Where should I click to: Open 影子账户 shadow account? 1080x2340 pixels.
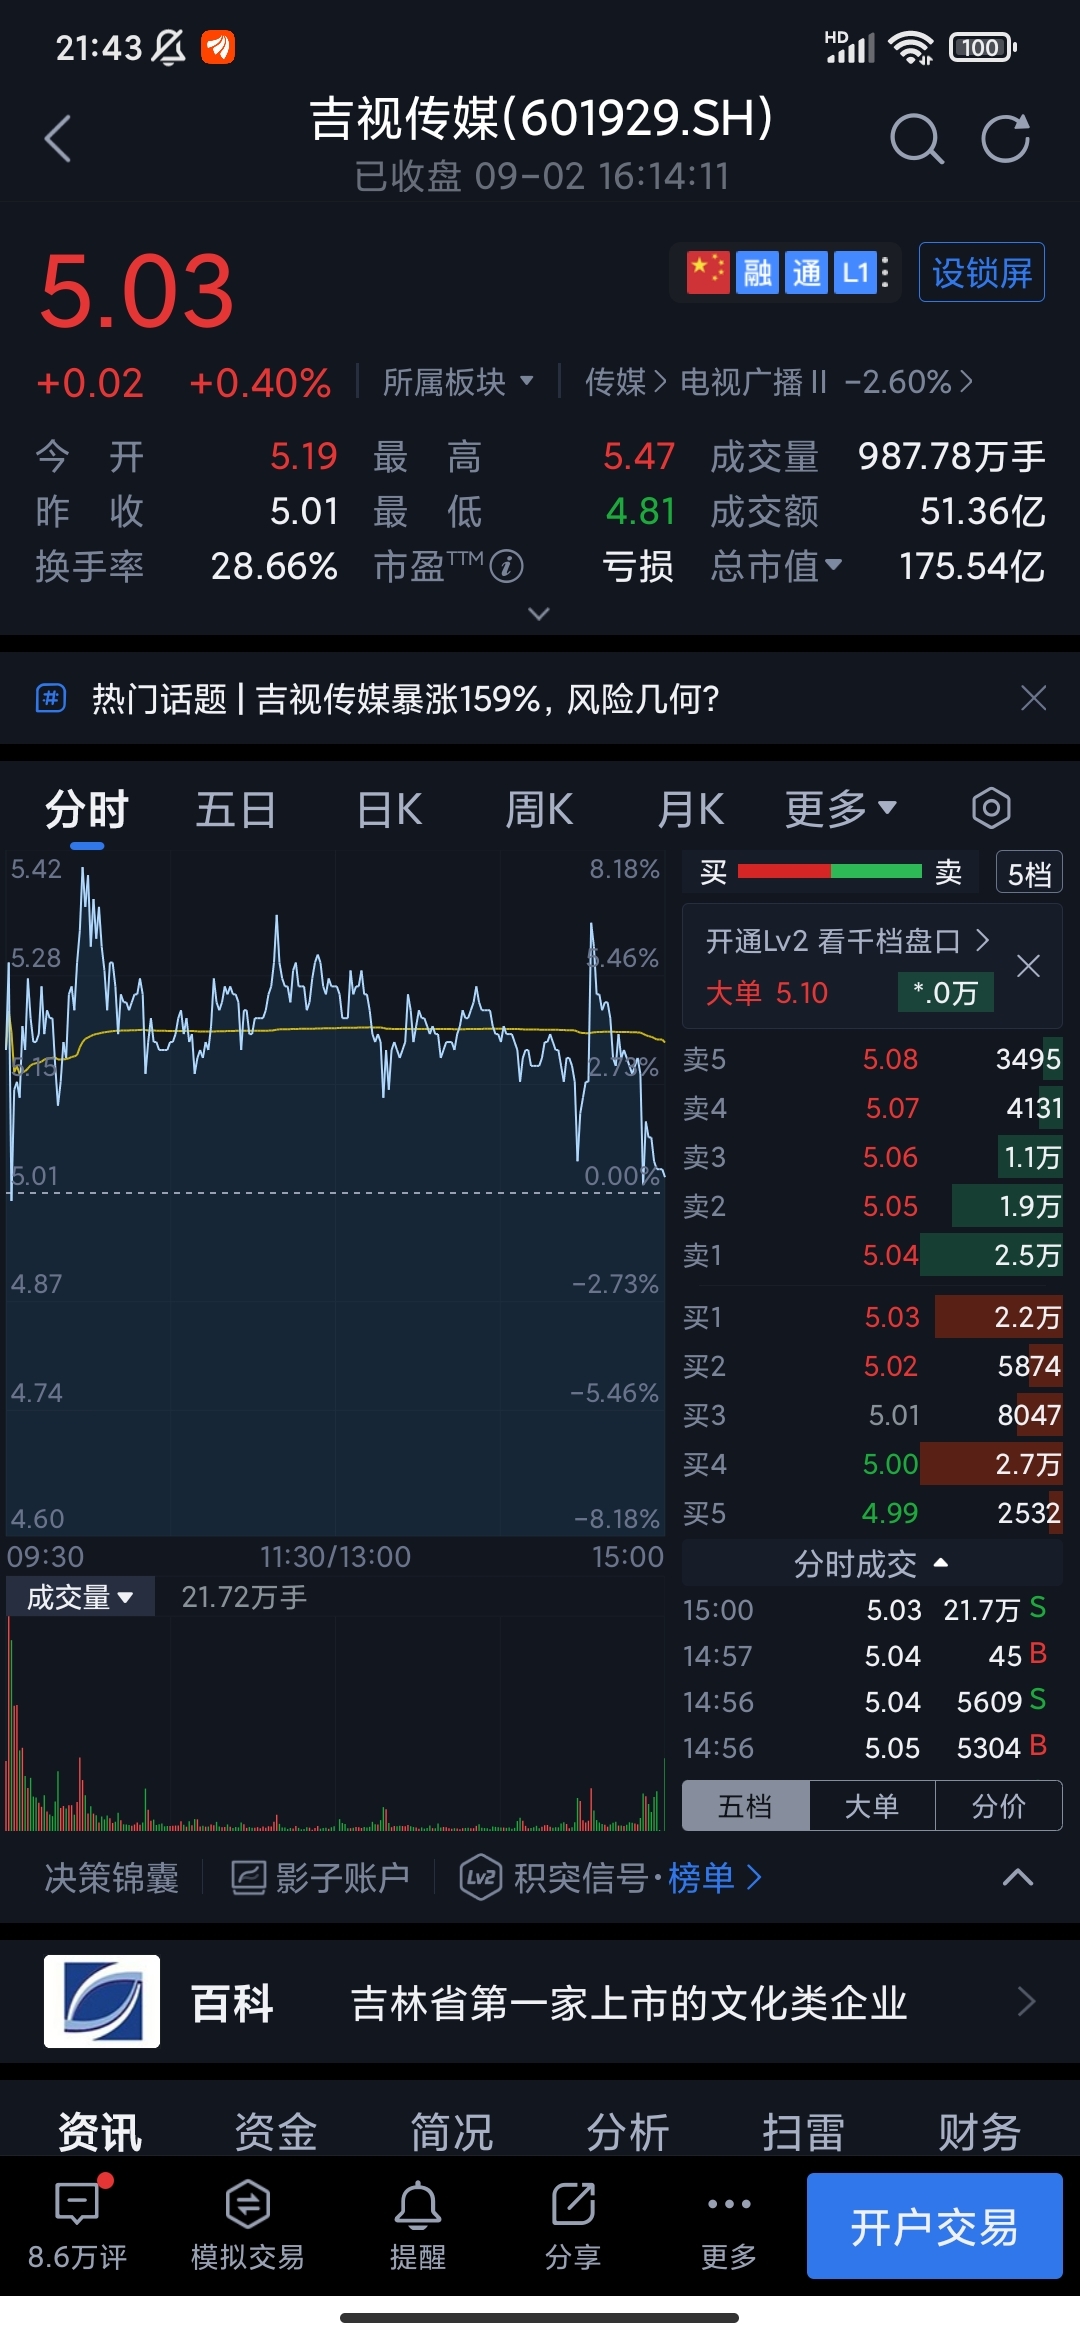[320, 1878]
